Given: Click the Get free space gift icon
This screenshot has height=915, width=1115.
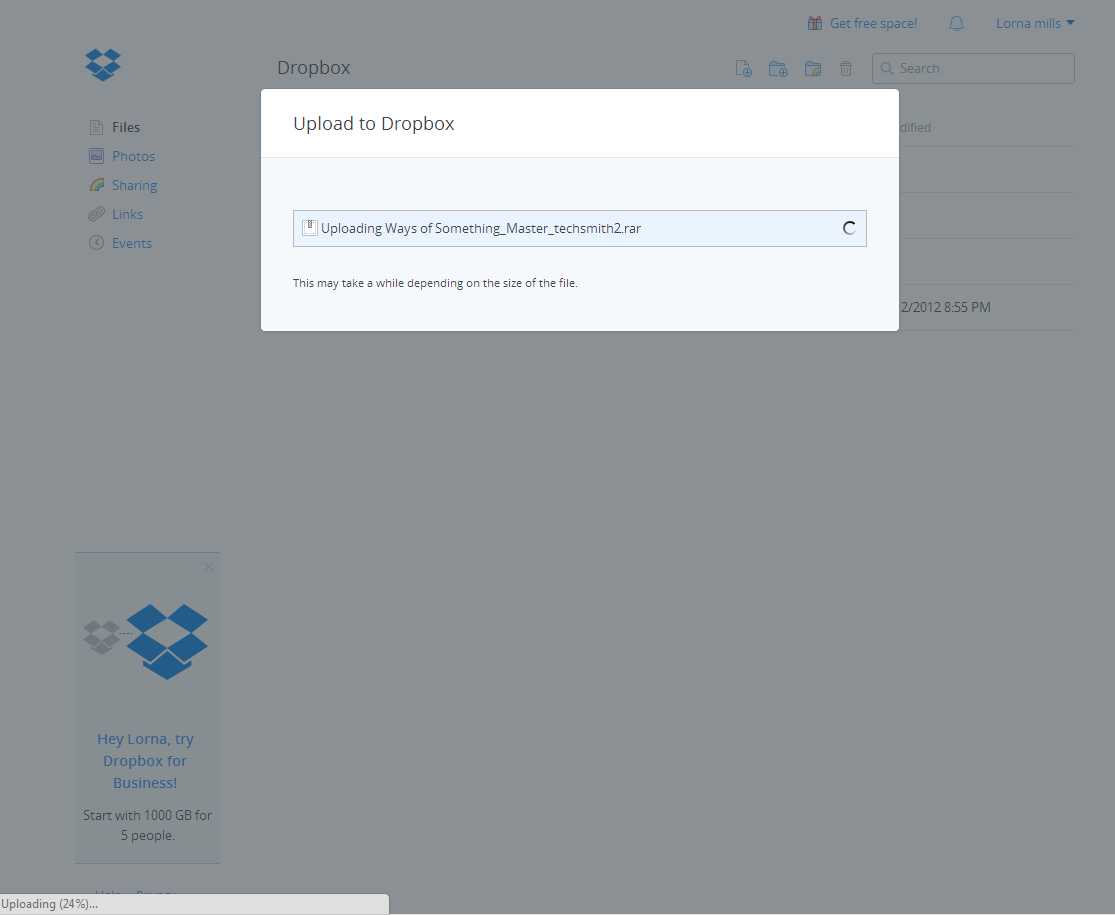Looking at the screenshot, I should [815, 23].
